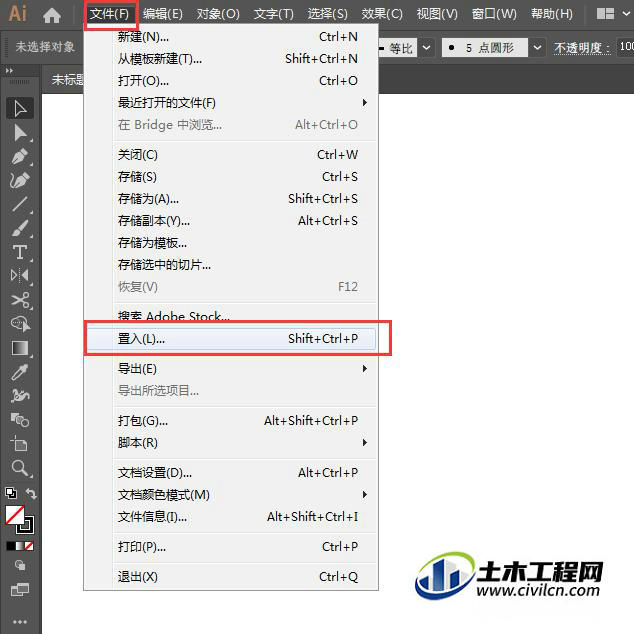Click the default fill and stroke icon
Image resolution: width=634 pixels, height=634 pixels.
pyautogui.click(x=11, y=493)
